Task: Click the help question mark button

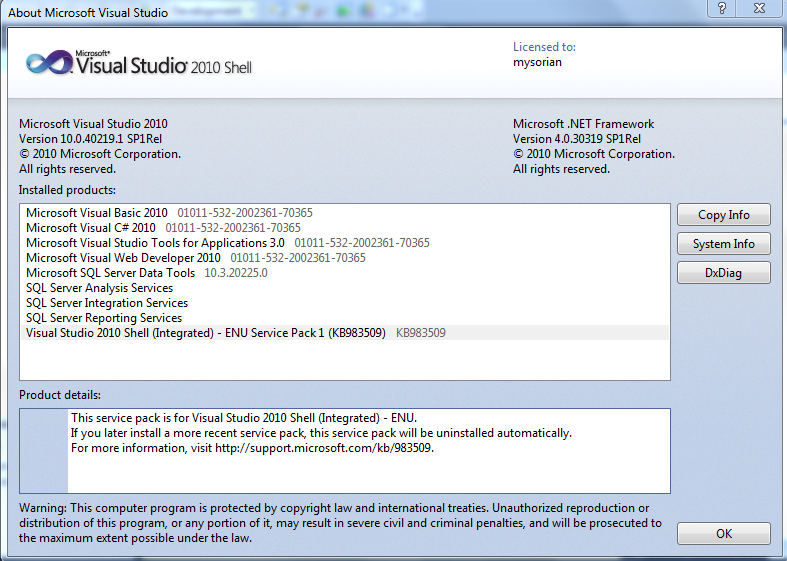Action: pyautogui.click(x=722, y=8)
